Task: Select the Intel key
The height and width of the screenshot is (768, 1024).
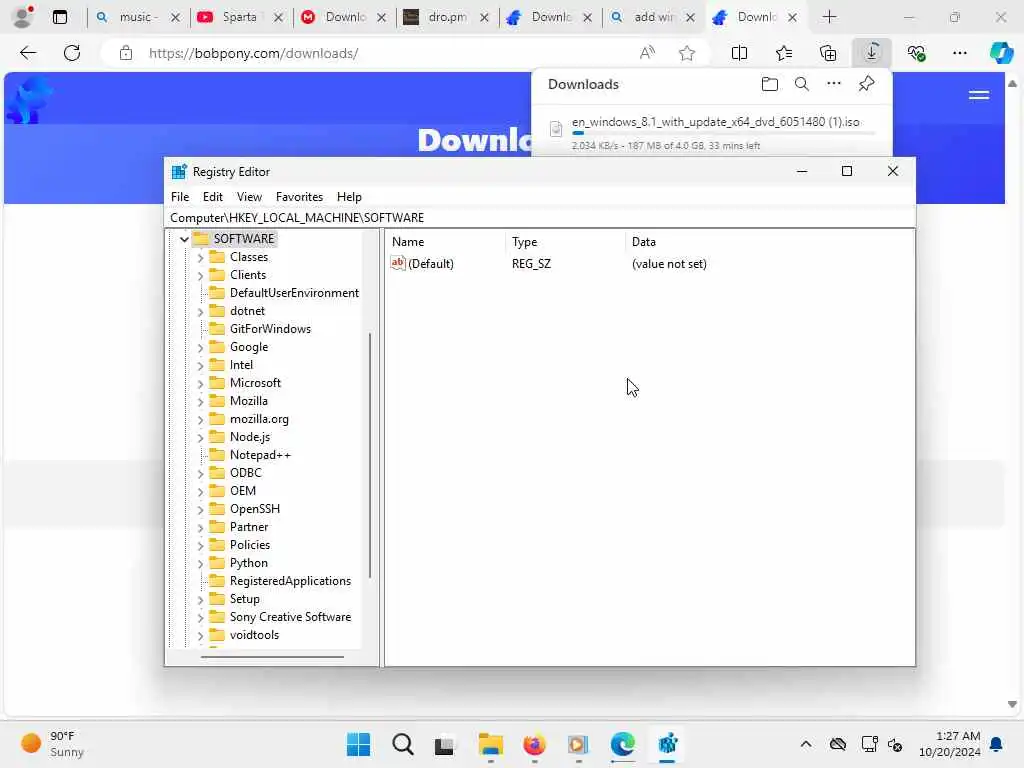Action: 241,364
